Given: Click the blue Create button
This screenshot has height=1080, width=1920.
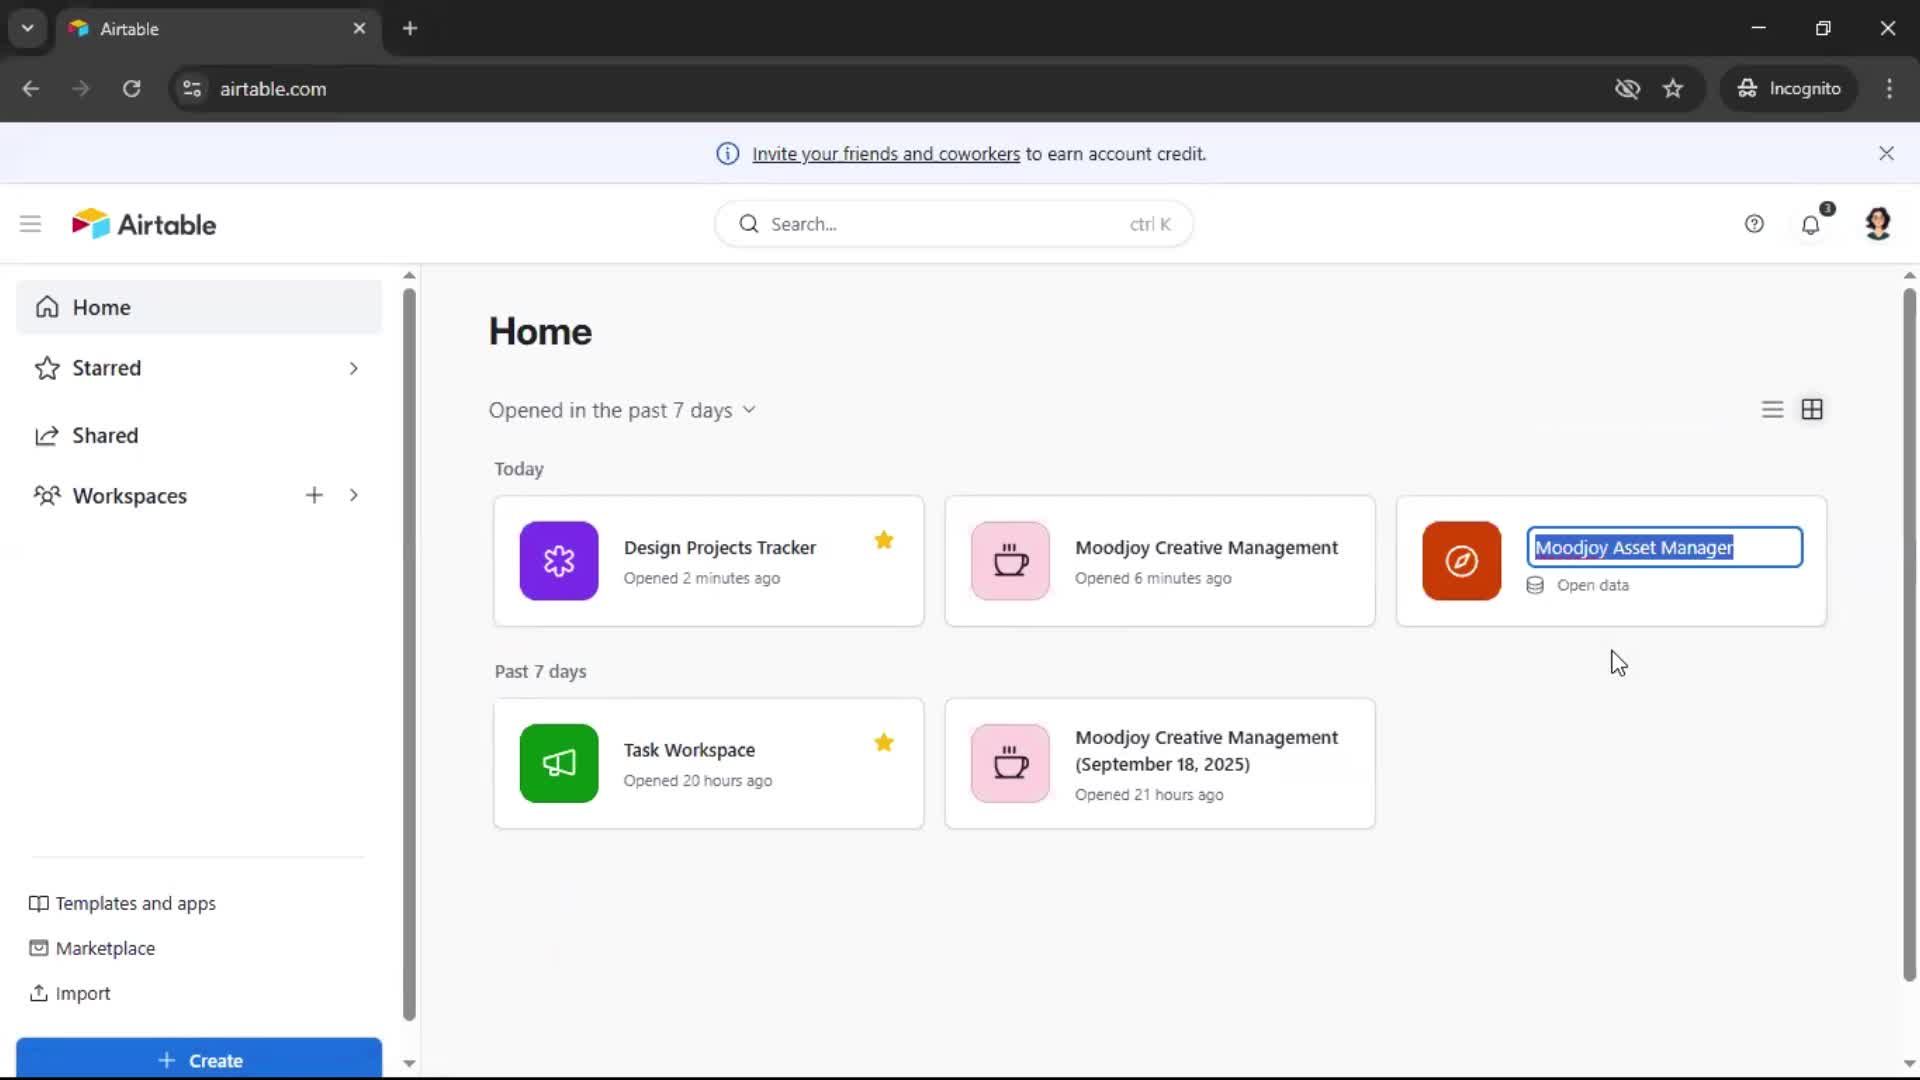Looking at the screenshot, I should [199, 1060].
